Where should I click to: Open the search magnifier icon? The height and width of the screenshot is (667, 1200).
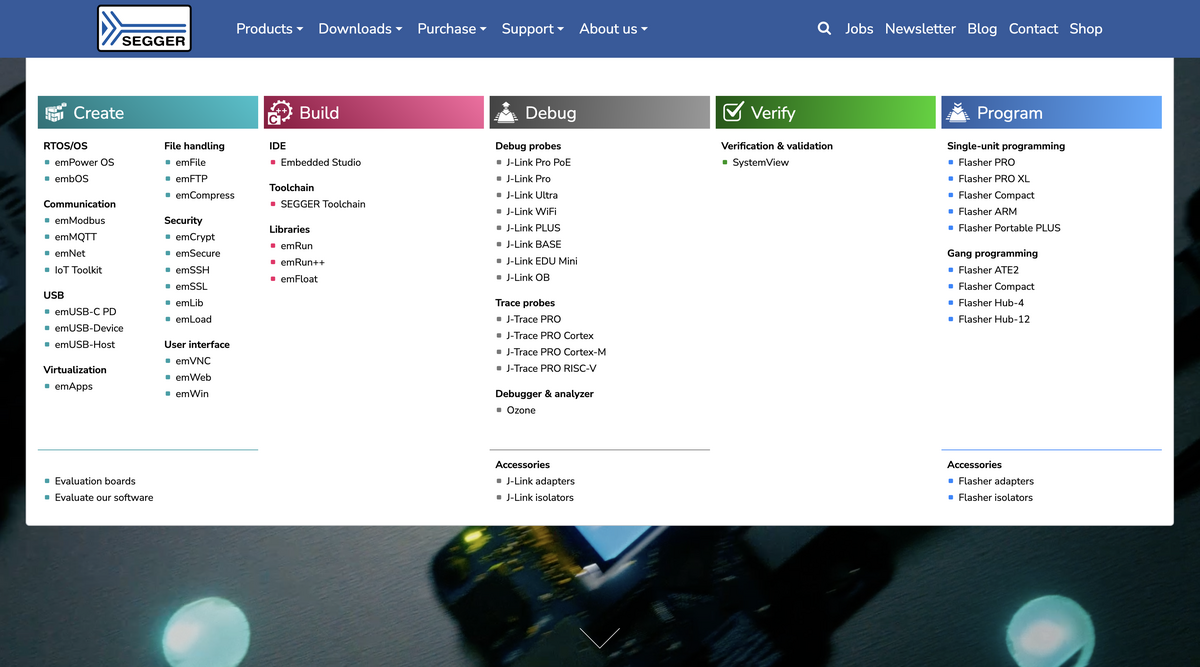(824, 29)
